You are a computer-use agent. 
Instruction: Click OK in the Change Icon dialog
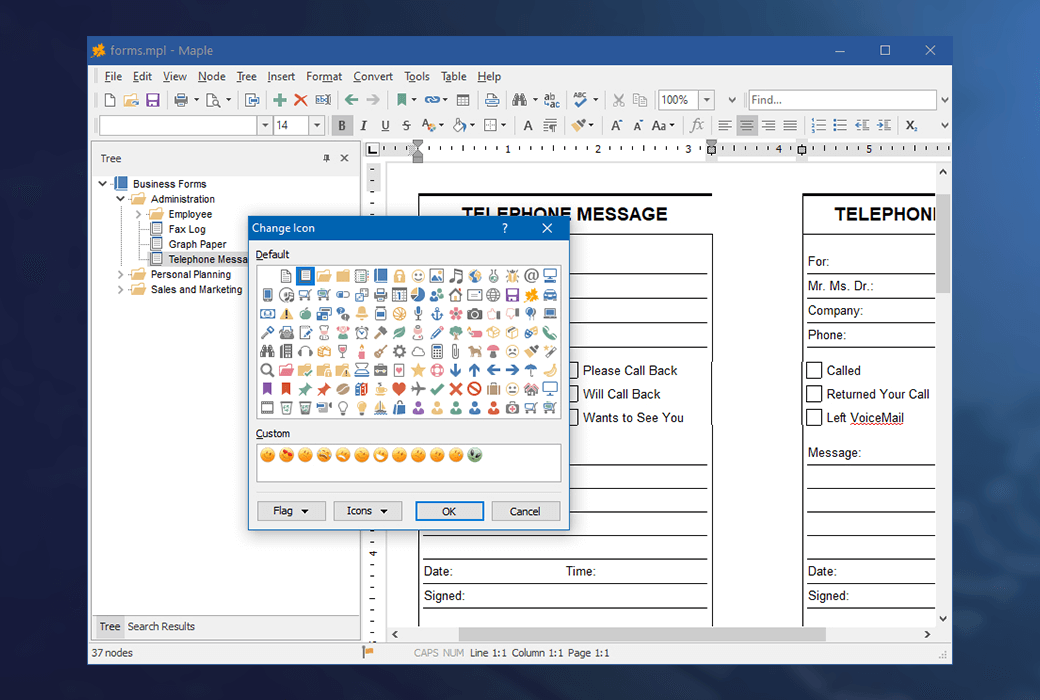click(449, 511)
